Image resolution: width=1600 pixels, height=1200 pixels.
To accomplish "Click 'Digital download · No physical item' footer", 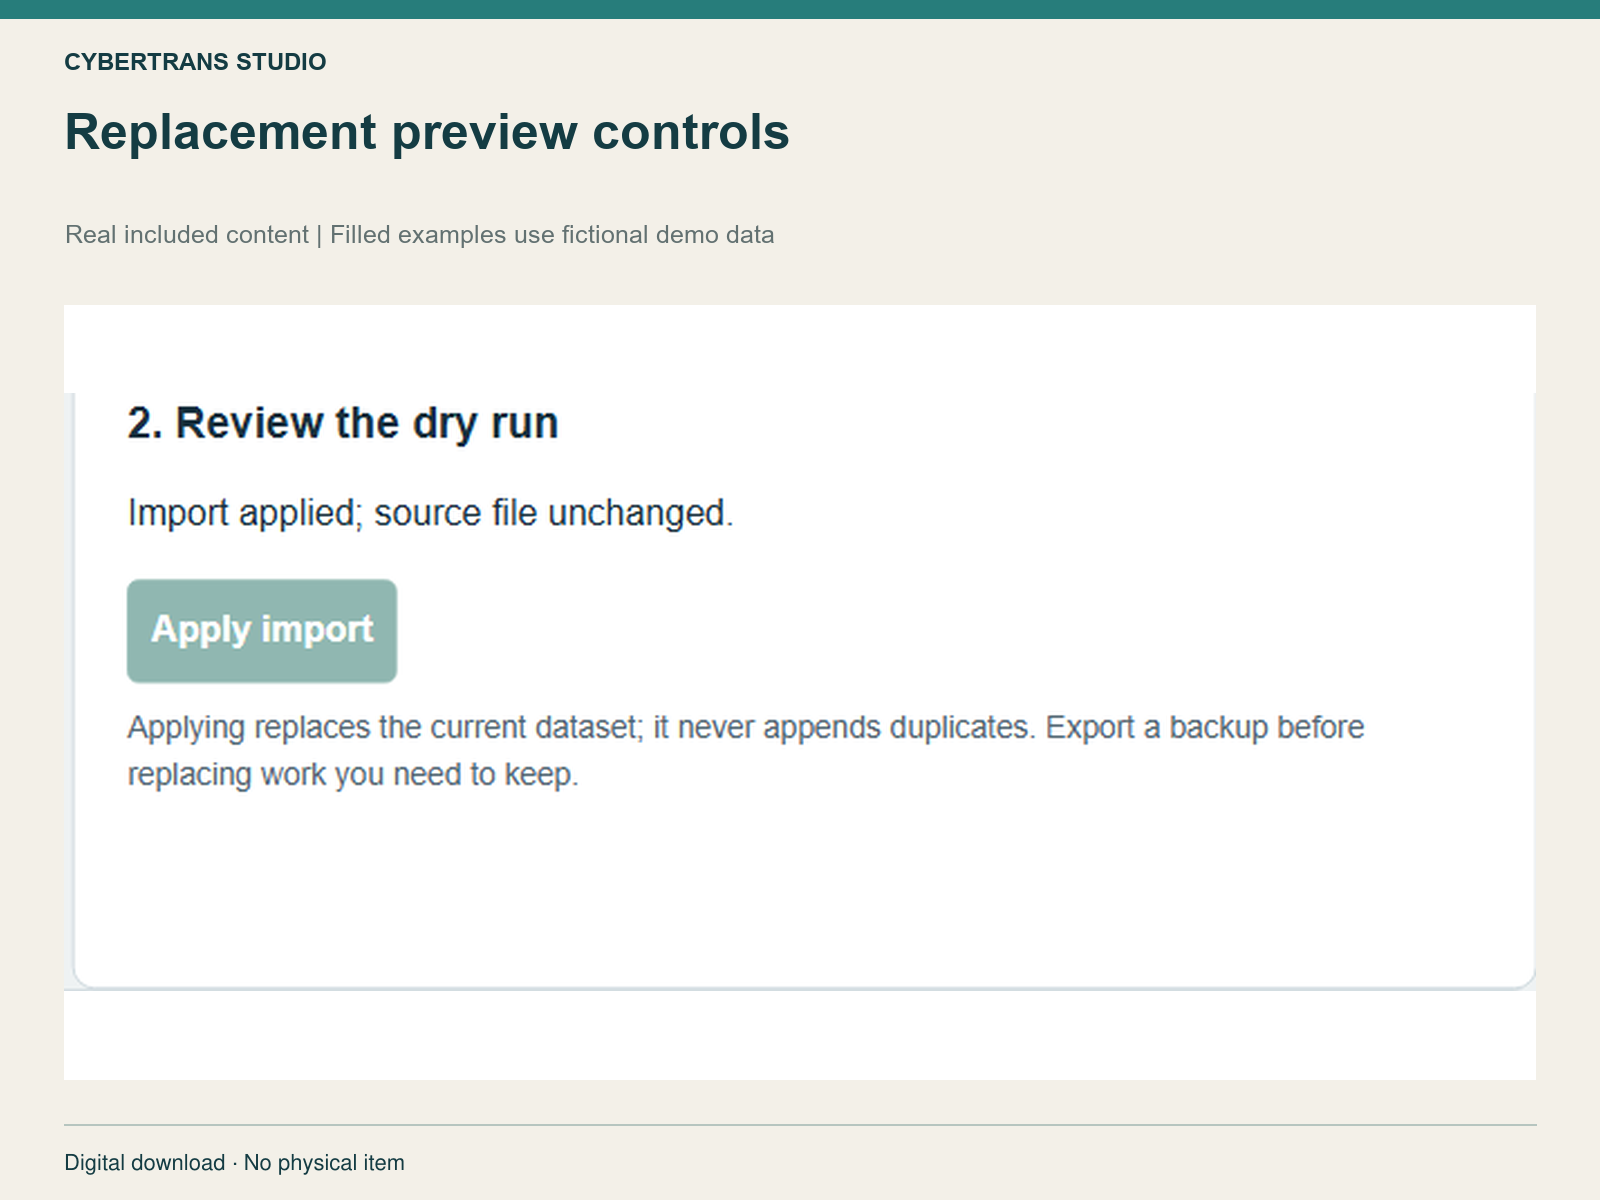I will point(235,1163).
